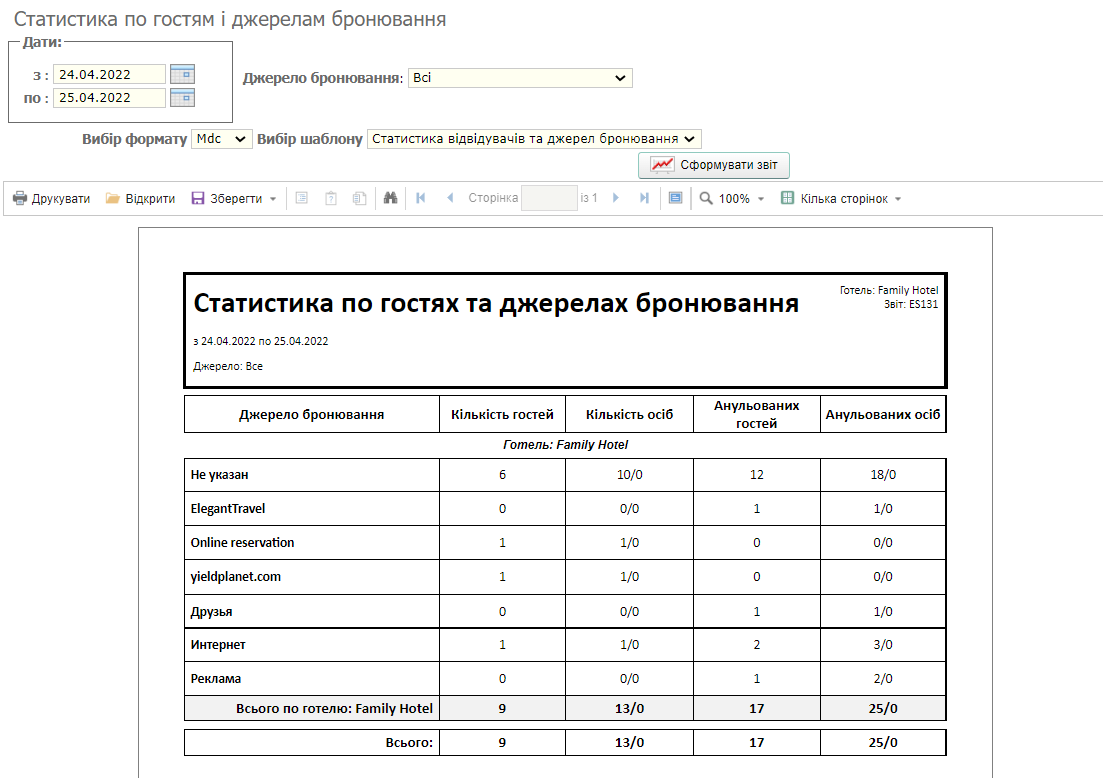Viewport: 1103px width, 778px height.
Task: Open Кілька сторінок view mode menu
Action: tap(841, 199)
